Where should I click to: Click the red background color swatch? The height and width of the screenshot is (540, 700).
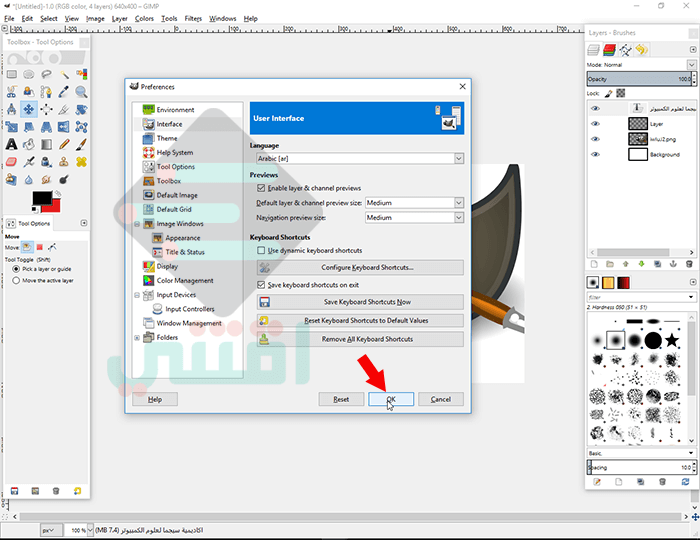55,207
